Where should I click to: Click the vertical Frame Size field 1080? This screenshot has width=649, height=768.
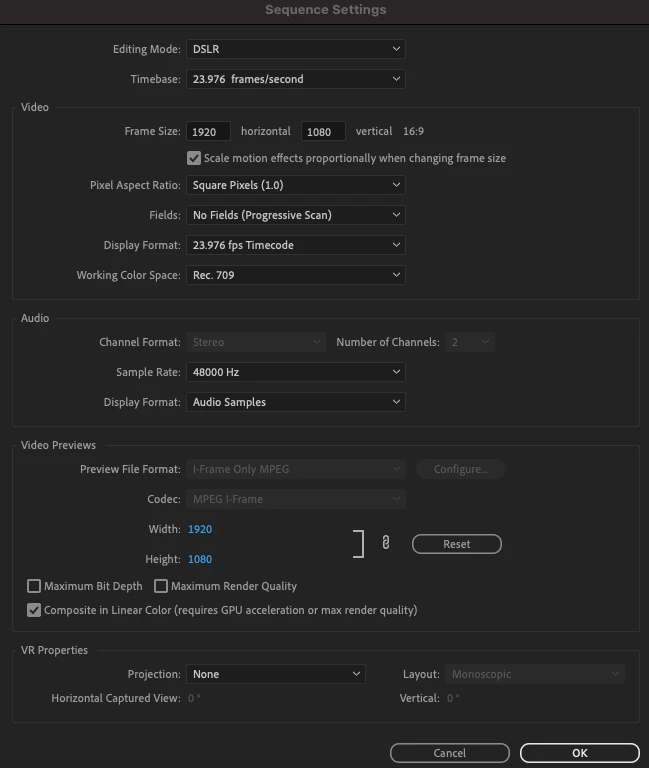[323, 131]
